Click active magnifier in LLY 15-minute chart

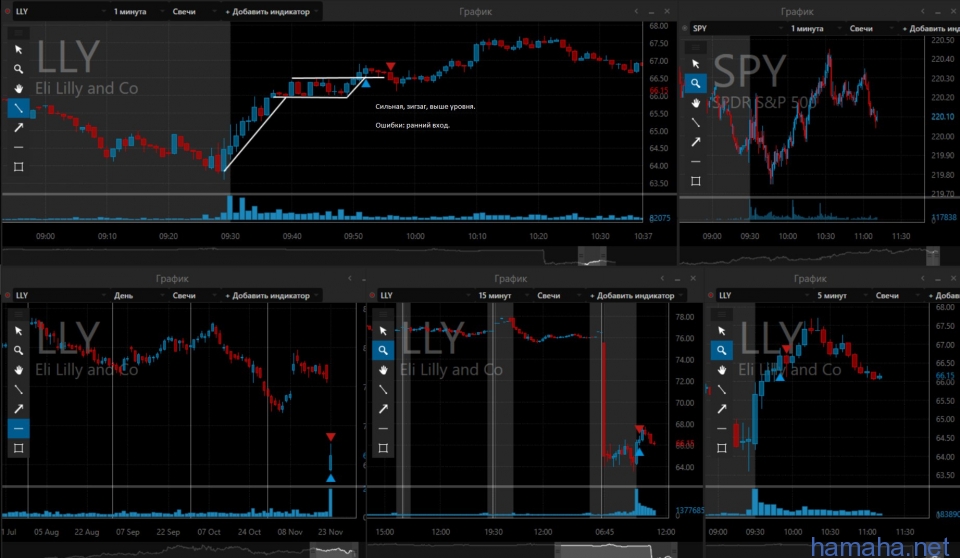pyautogui.click(x=383, y=350)
